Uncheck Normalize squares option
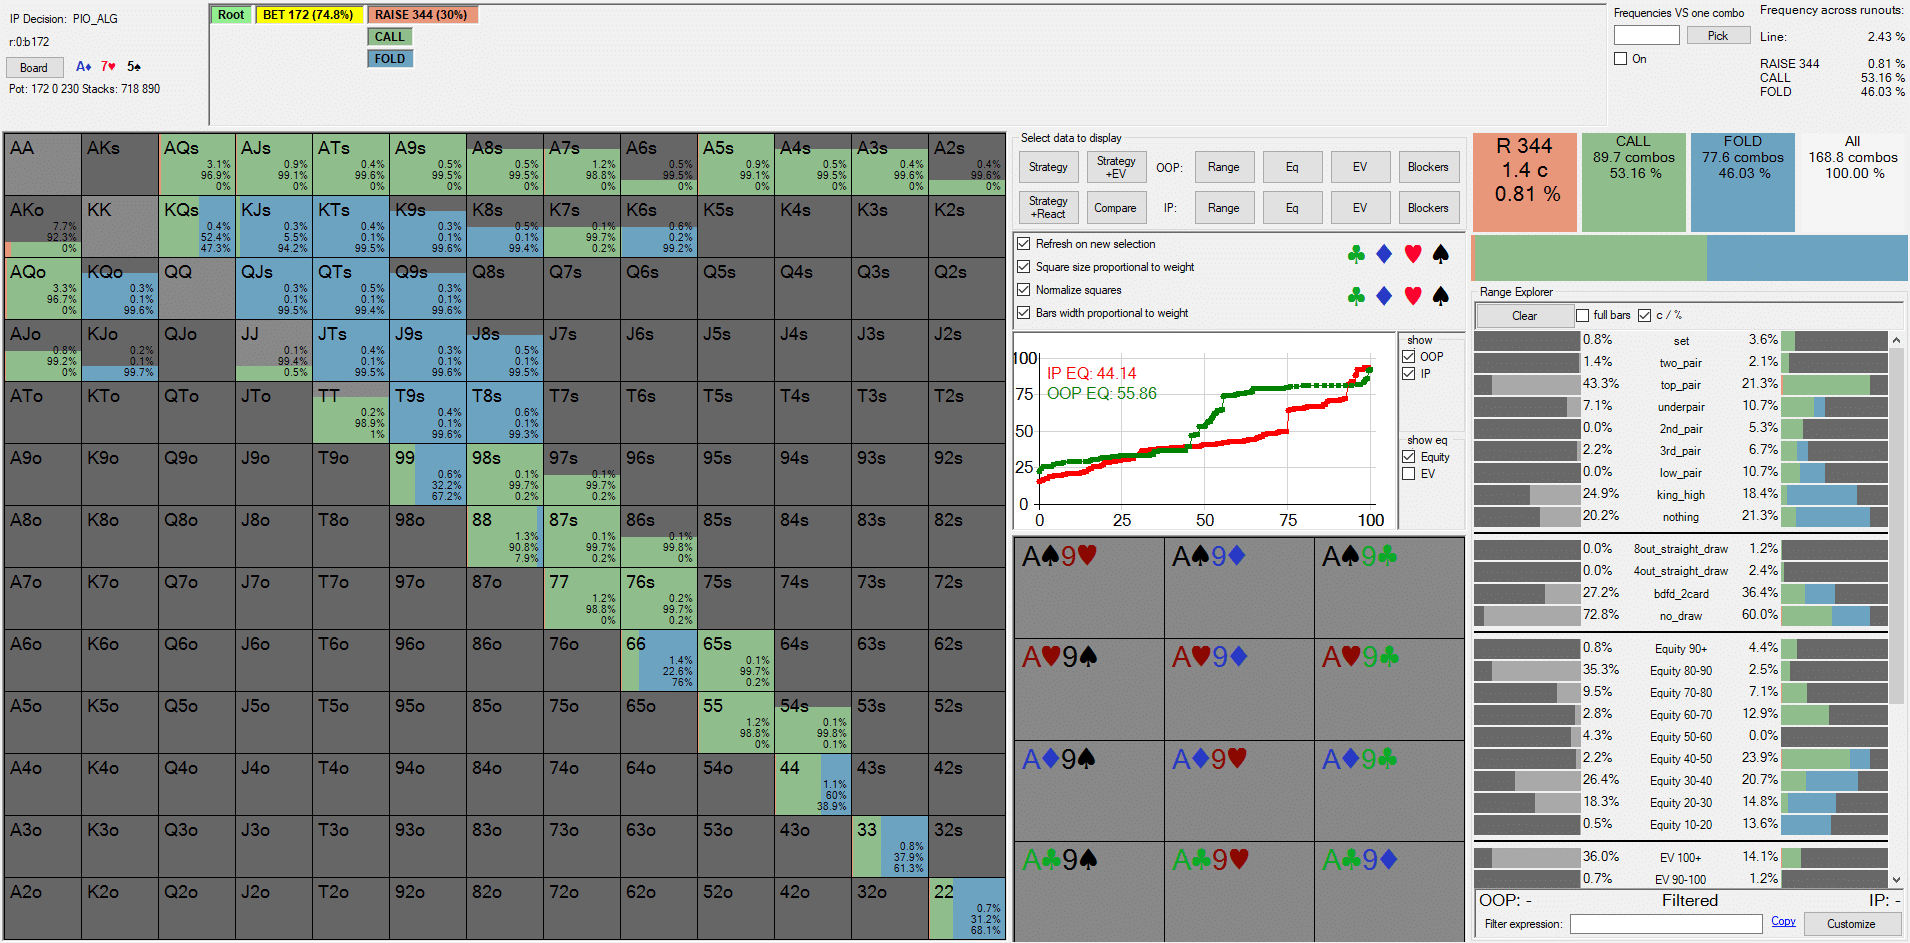Screen dimensions: 1910x943 pyautogui.click(x=1024, y=290)
